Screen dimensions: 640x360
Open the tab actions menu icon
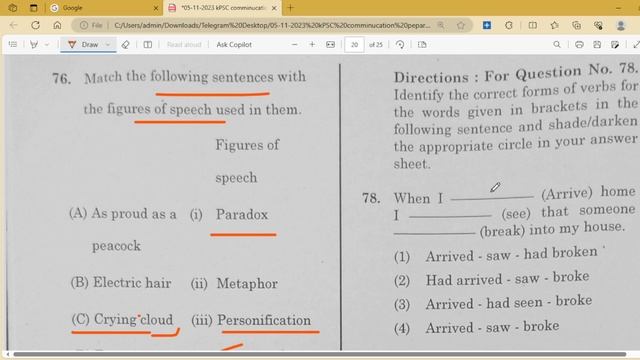[33, 8]
